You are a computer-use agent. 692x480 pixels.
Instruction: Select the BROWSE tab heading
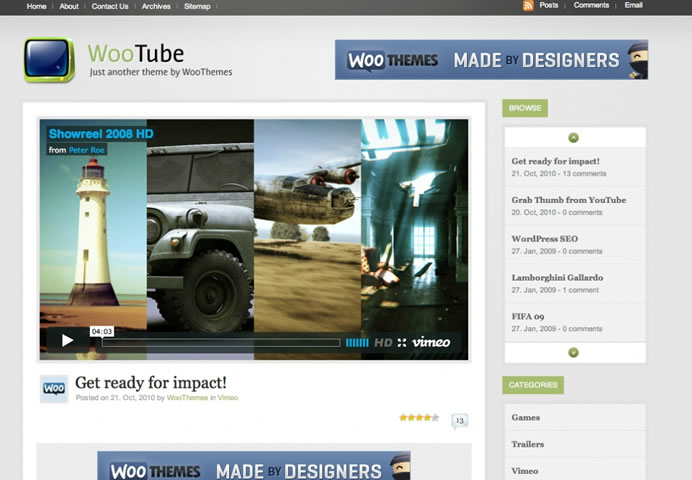[x=525, y=108]
